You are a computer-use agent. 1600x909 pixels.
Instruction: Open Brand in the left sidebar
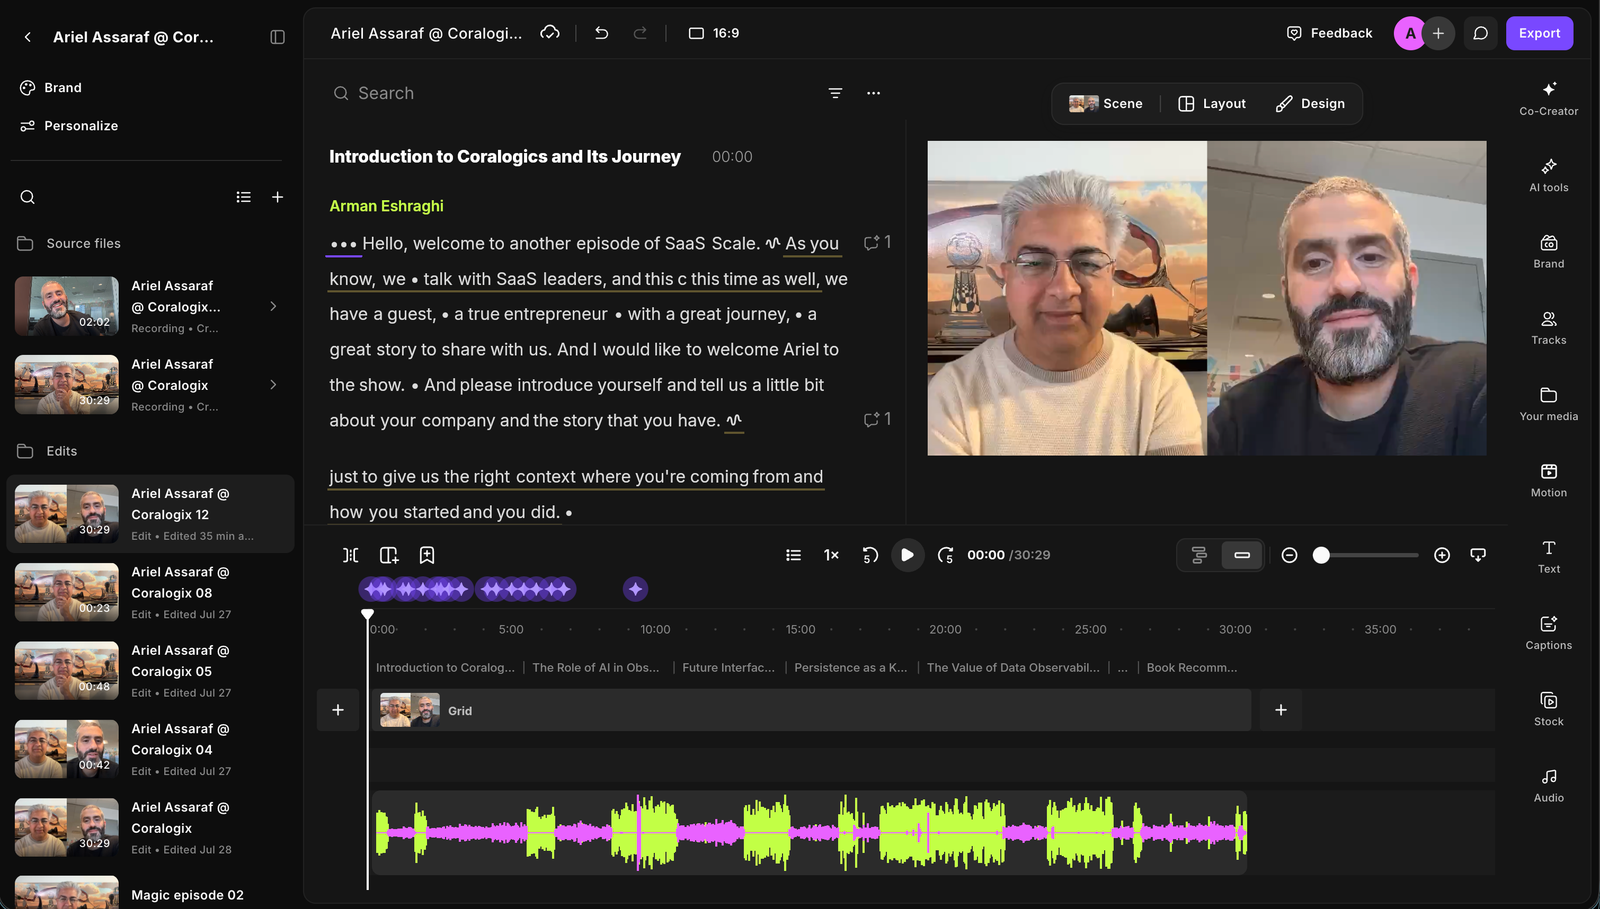pyautogui.click(x=51, y=88)
